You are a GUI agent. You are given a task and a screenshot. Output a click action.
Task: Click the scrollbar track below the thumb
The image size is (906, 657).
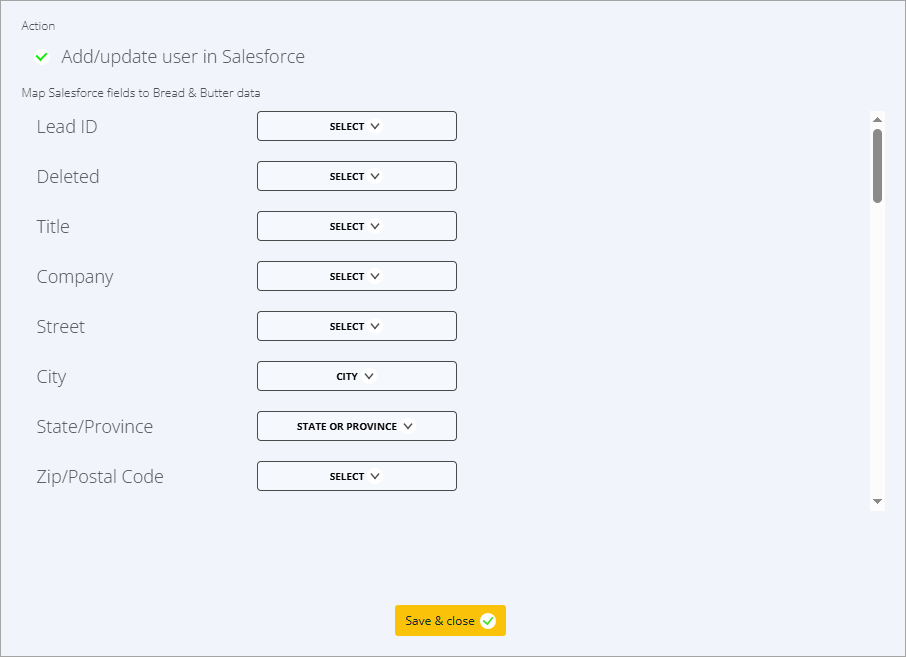tap(877, 350)
